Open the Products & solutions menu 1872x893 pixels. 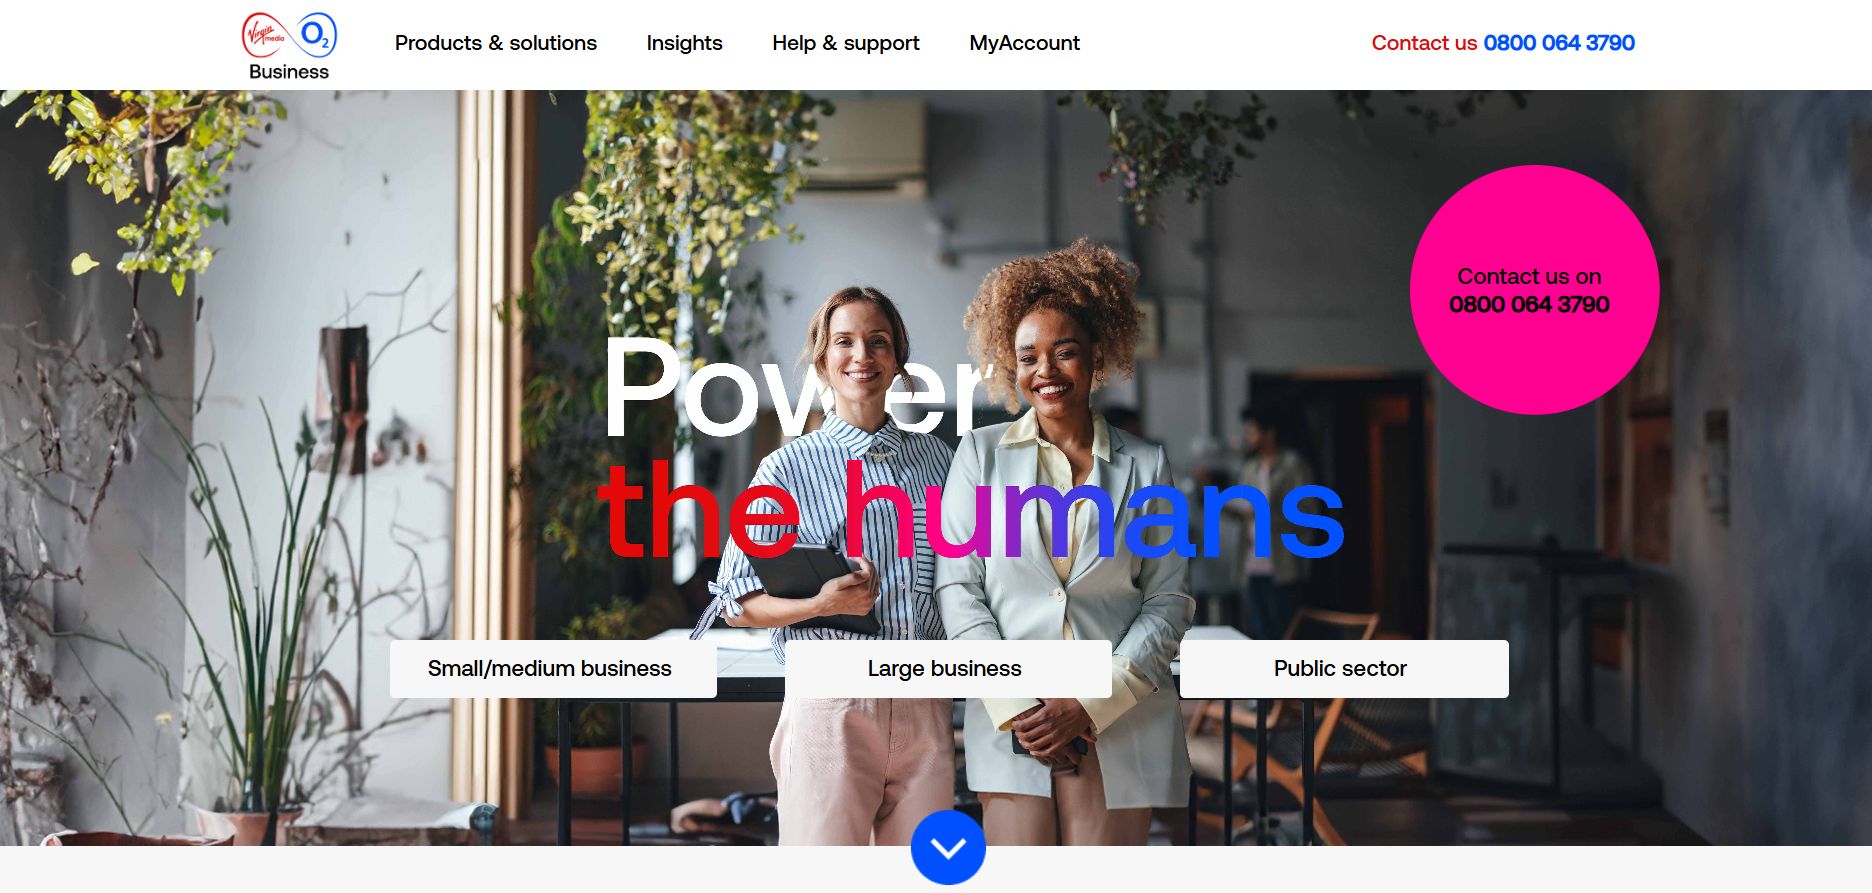(x=496, y=43)
